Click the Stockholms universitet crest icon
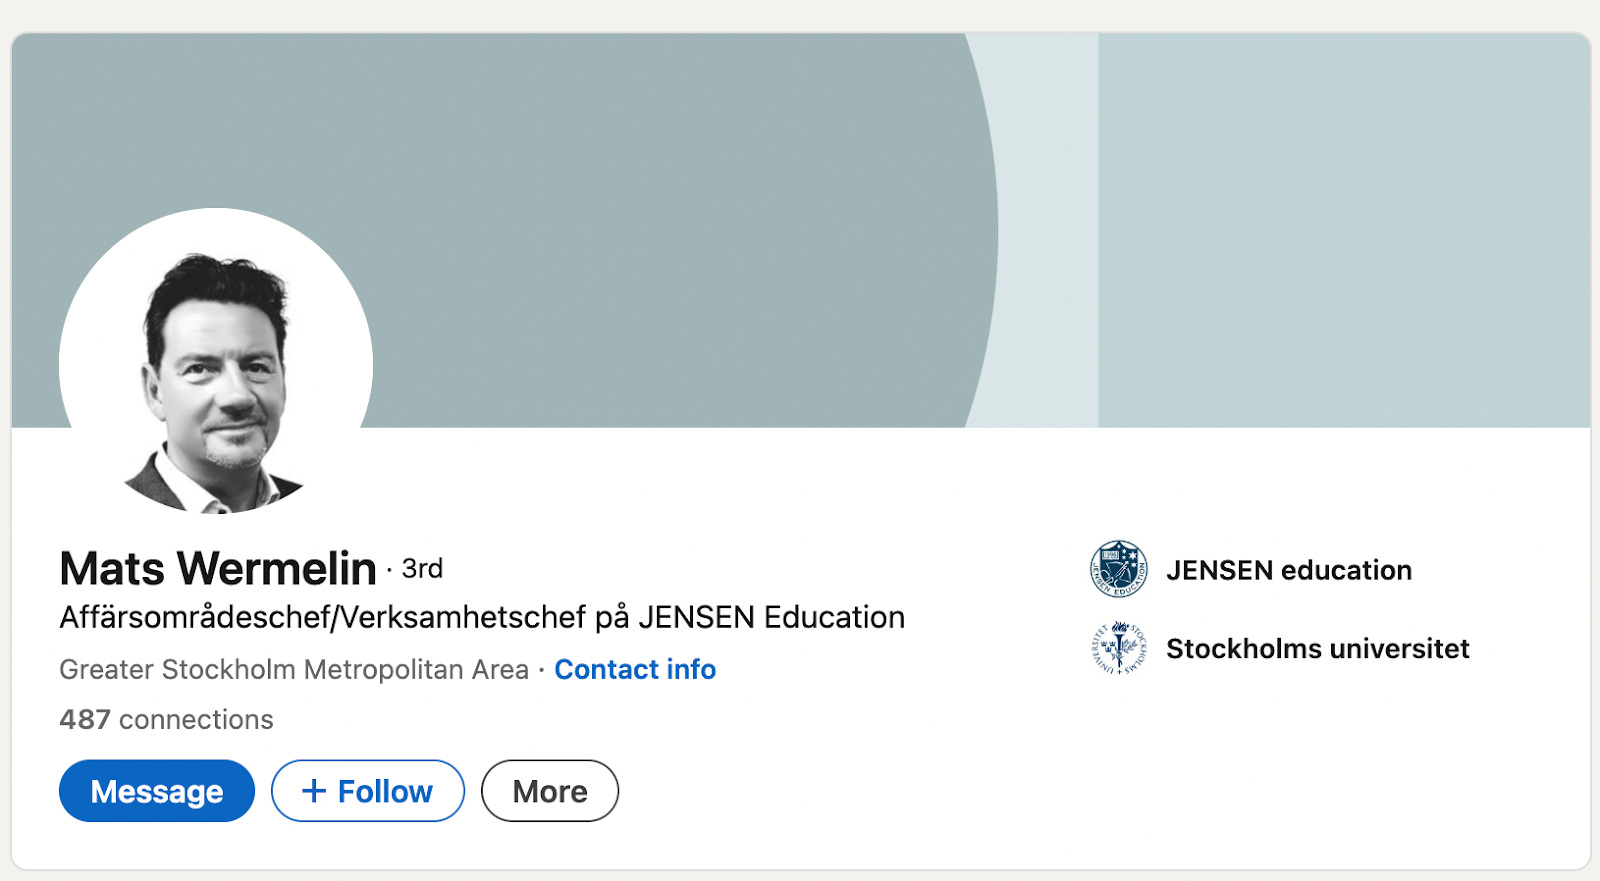Viewport: 1600px width, 881px height. (1118, 648)
